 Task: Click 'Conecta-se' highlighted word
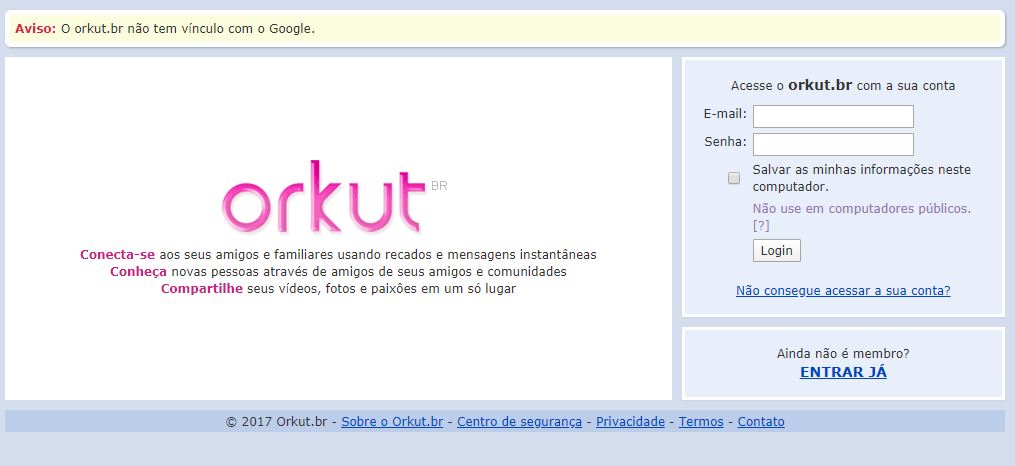click(118, 254)
